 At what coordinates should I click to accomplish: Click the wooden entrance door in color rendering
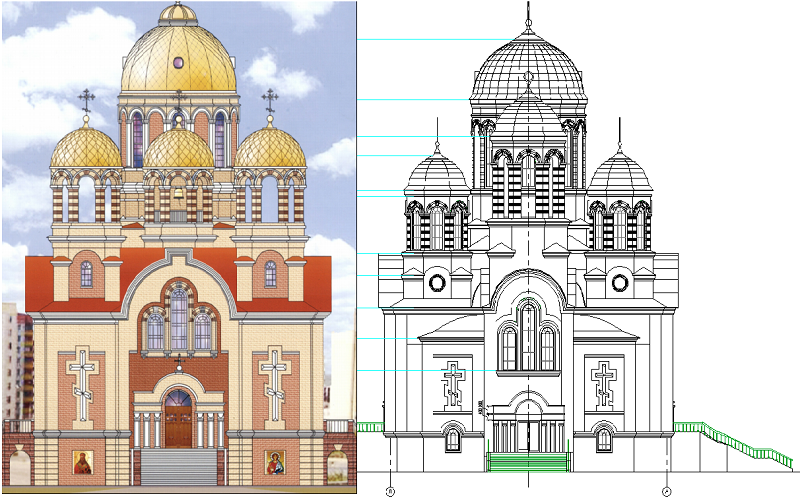click(178, 427)
